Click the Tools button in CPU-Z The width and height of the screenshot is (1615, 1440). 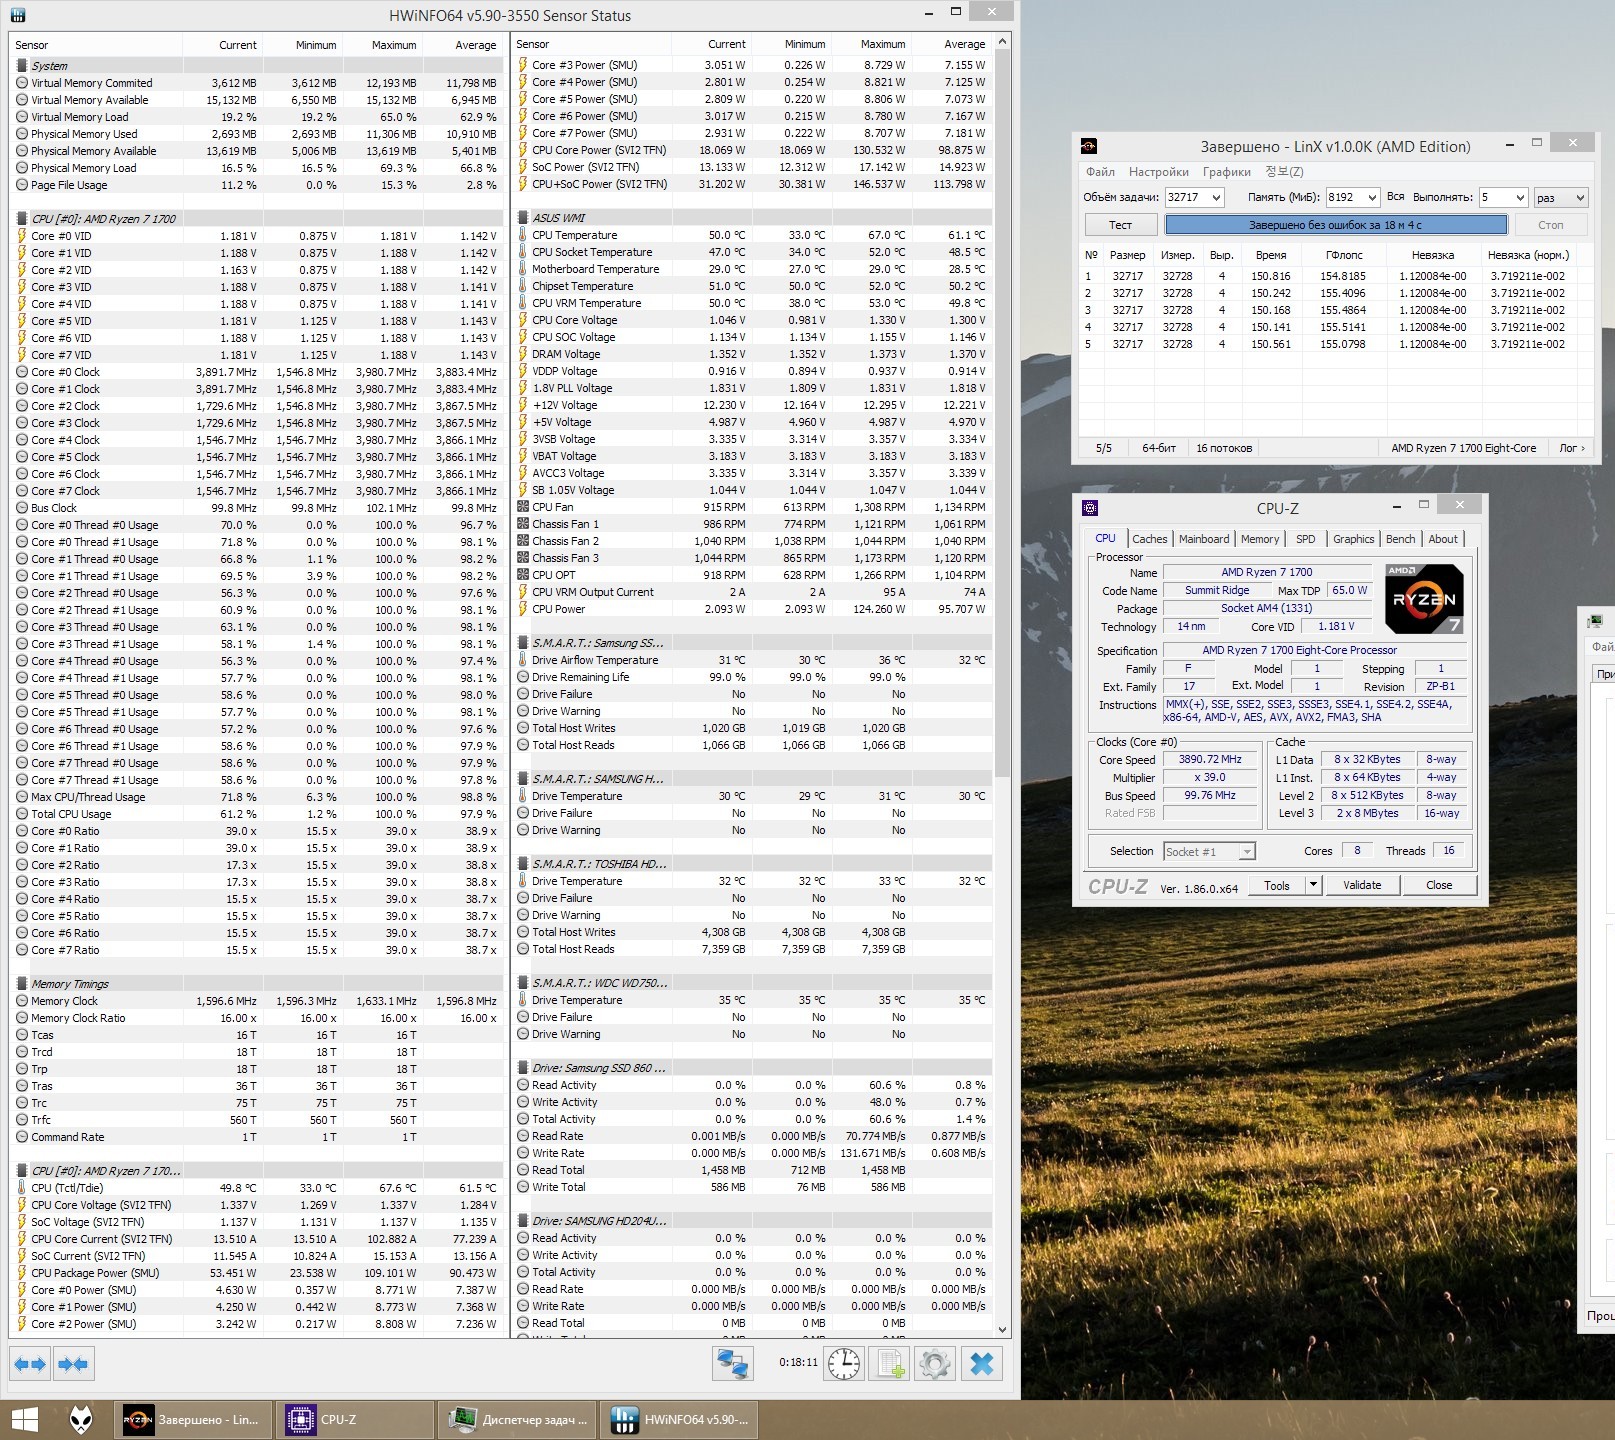tap(1277, 885)
